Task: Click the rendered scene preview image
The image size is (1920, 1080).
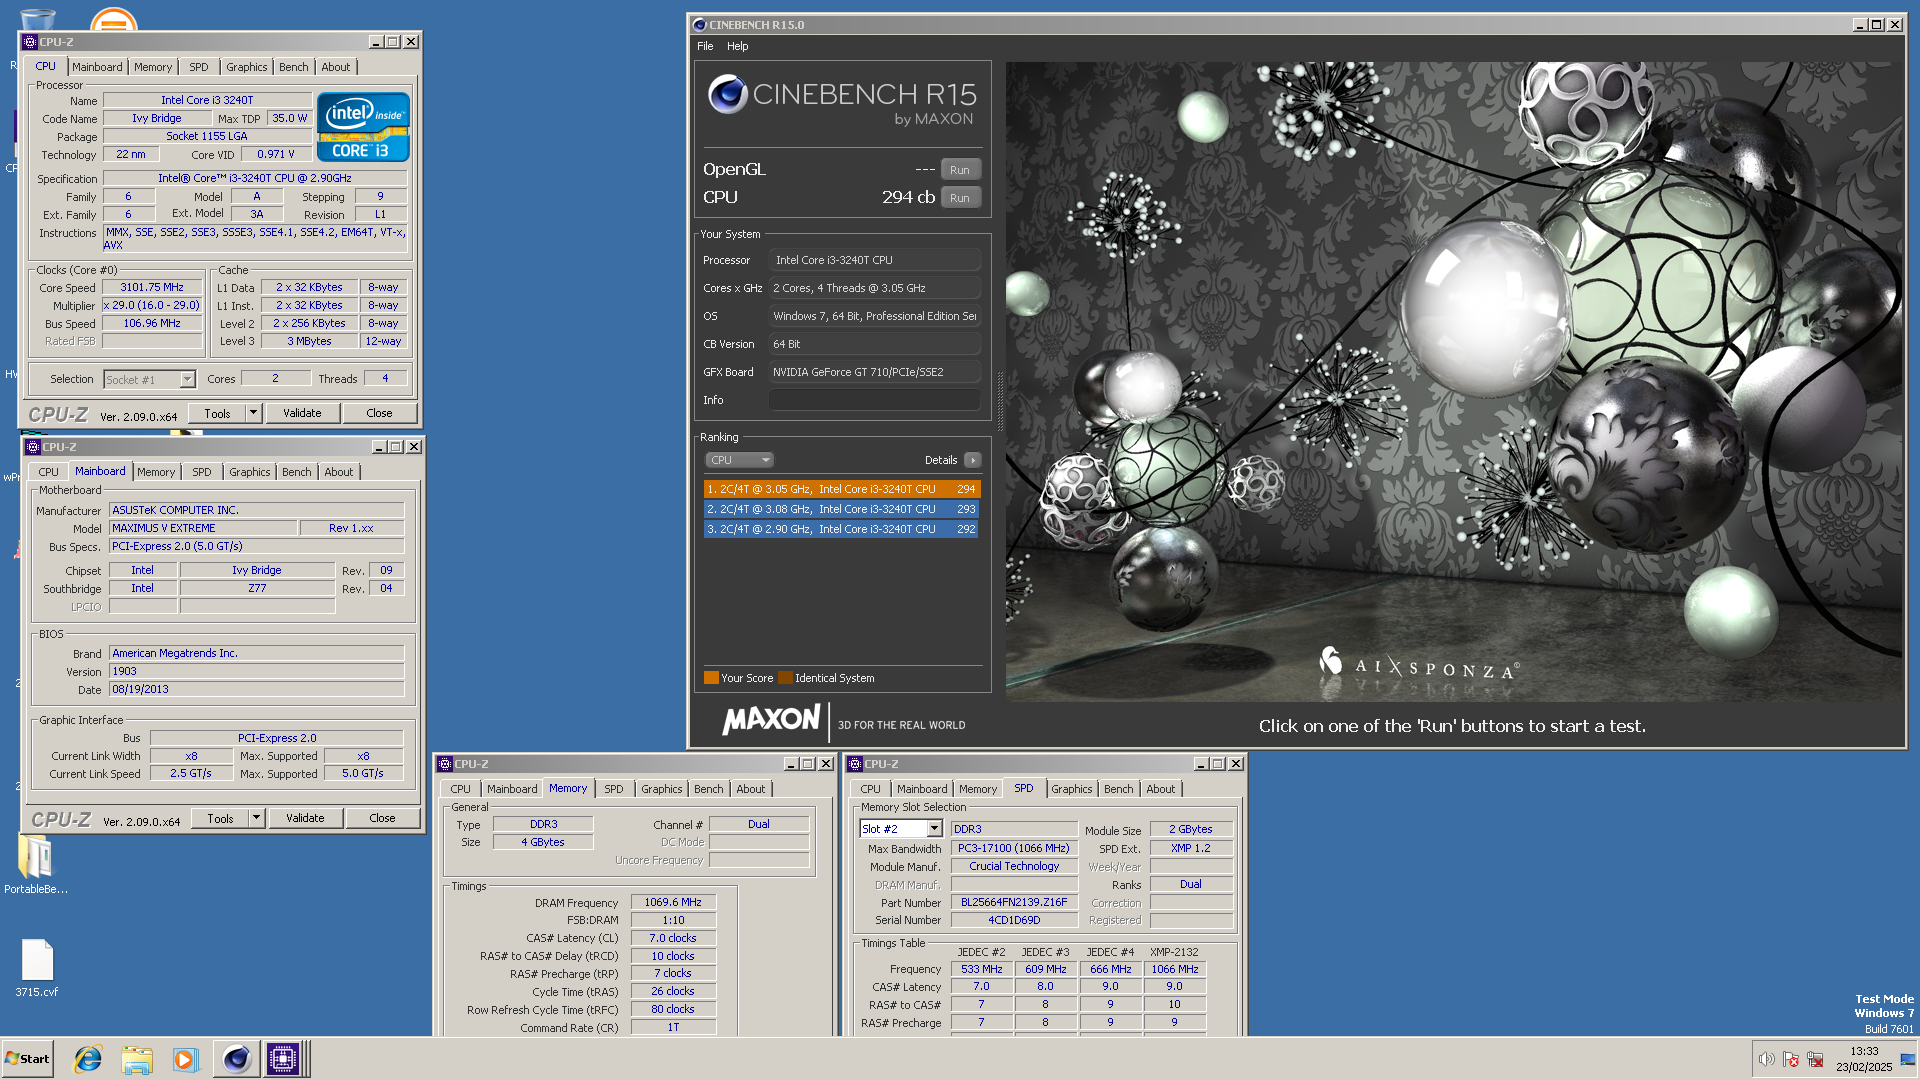Action: pyautogui.click(x=1454, y=382)
